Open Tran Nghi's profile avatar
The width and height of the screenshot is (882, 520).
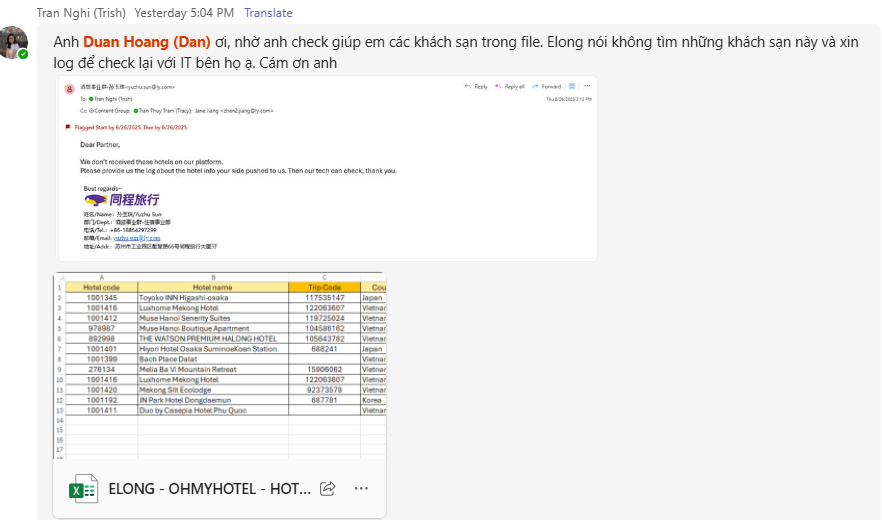coord(14,43)
